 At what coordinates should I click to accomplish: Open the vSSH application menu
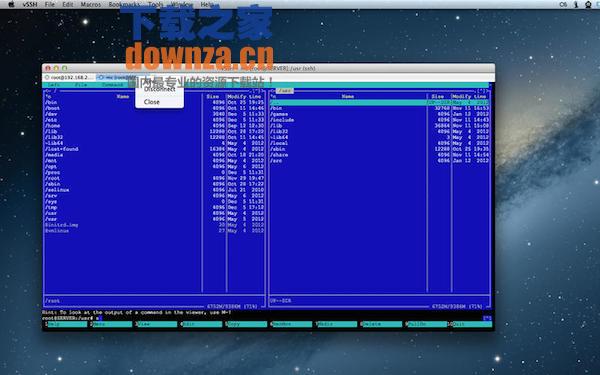[30, 5]
